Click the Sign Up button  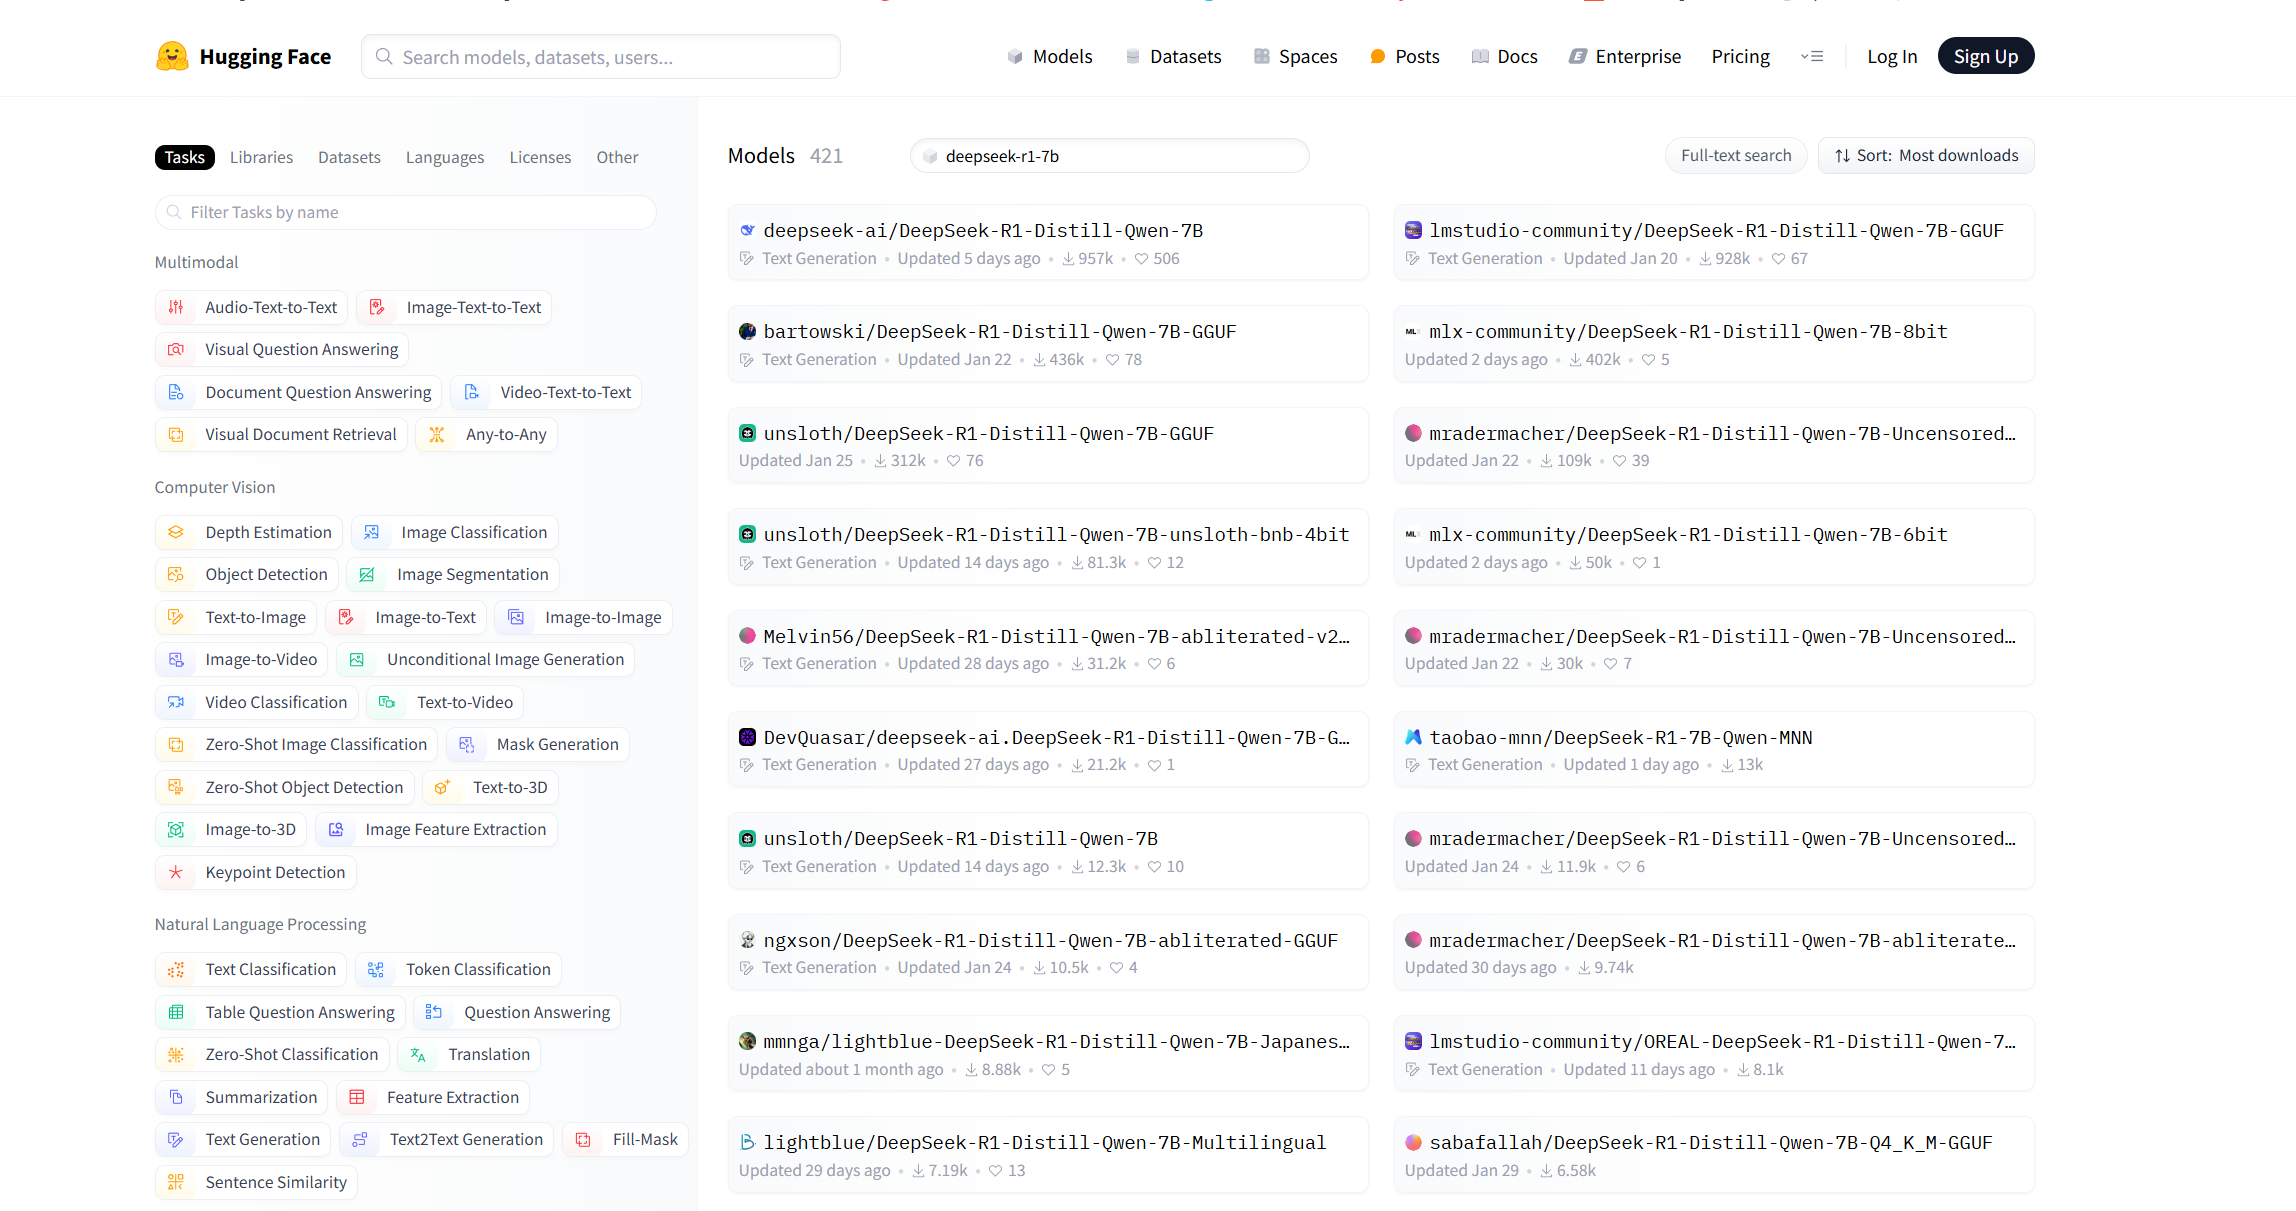pos(1986,56)
